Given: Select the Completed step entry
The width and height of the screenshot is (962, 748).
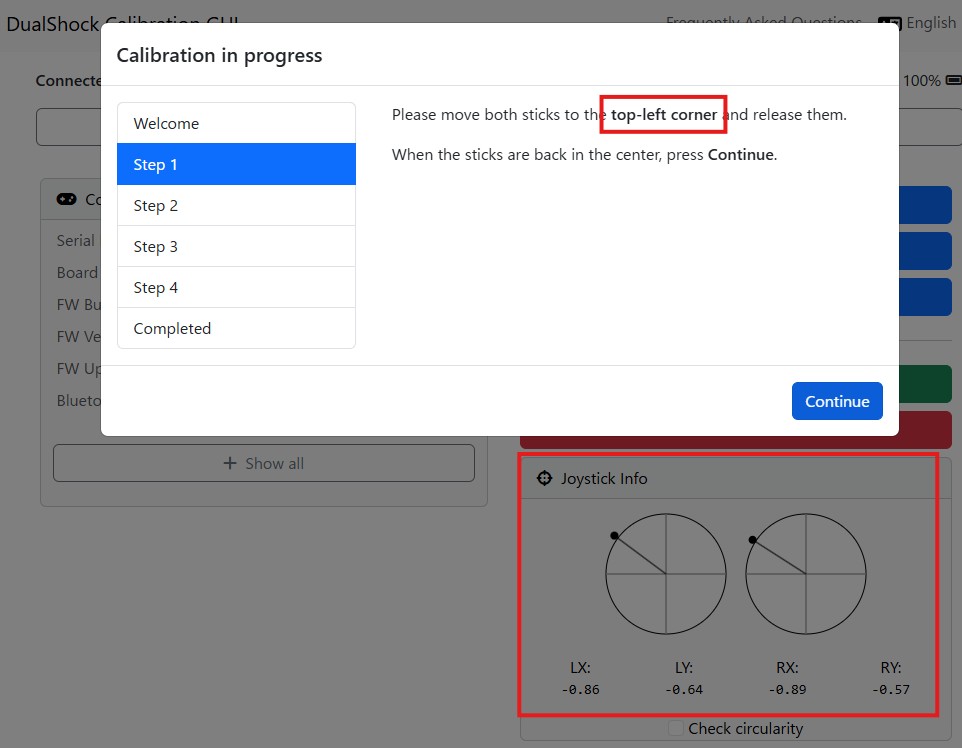Looking at the screenshot, I should click(x=236, y=329).
